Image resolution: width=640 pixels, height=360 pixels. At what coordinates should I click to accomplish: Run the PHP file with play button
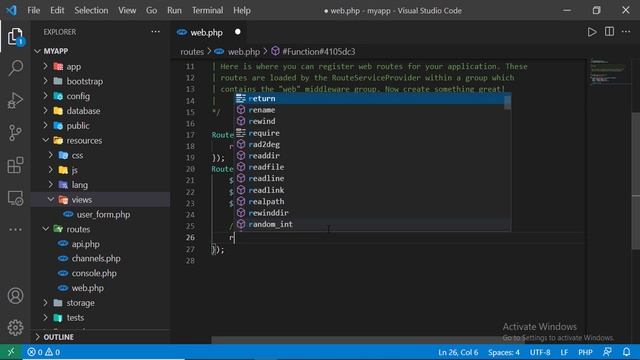click(592, 32)
